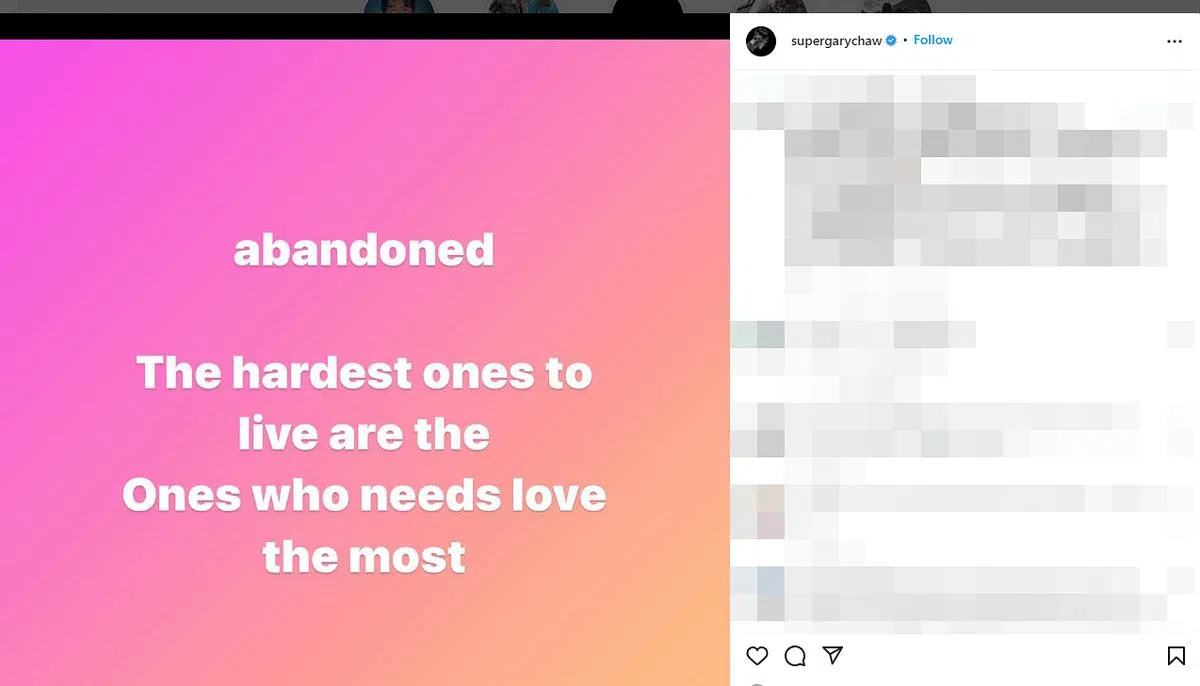Image resolution: width=1200 pixels, height=686 pixels.
Task: Click the word "abandoned" in the post
Action: (x=364, y=250)
